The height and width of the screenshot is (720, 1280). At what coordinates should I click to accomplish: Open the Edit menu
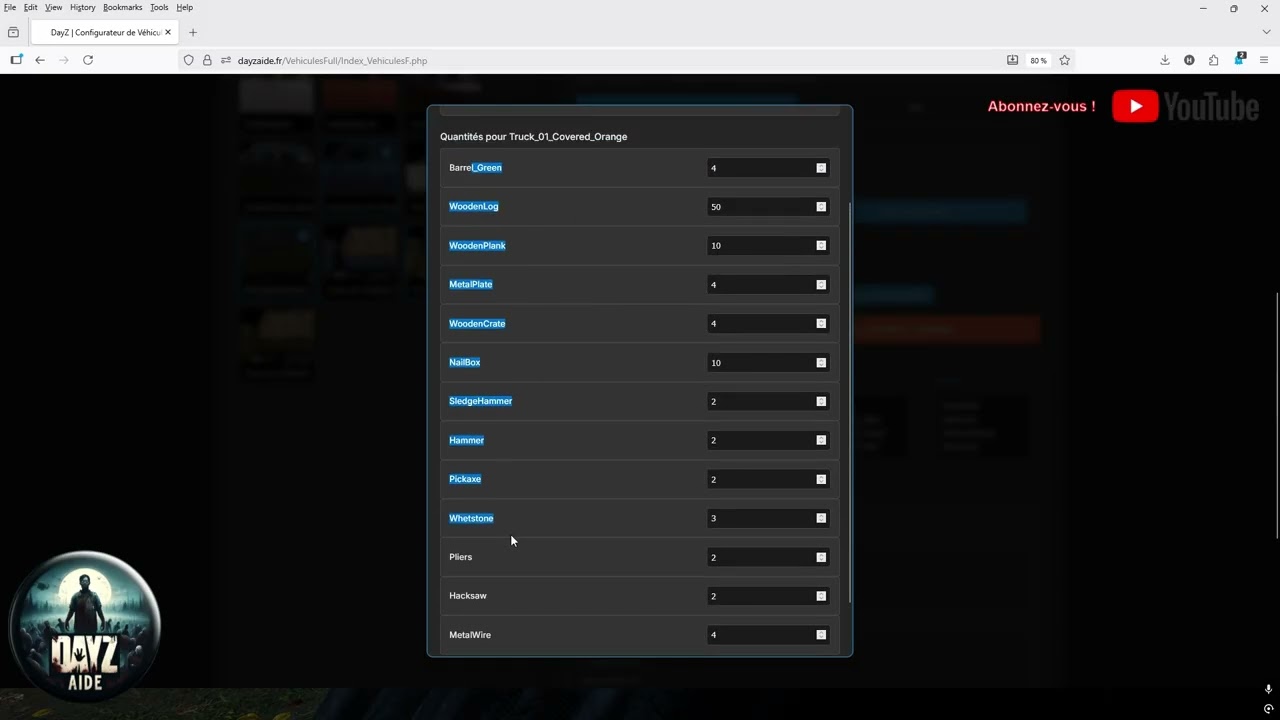click(31, 7)
